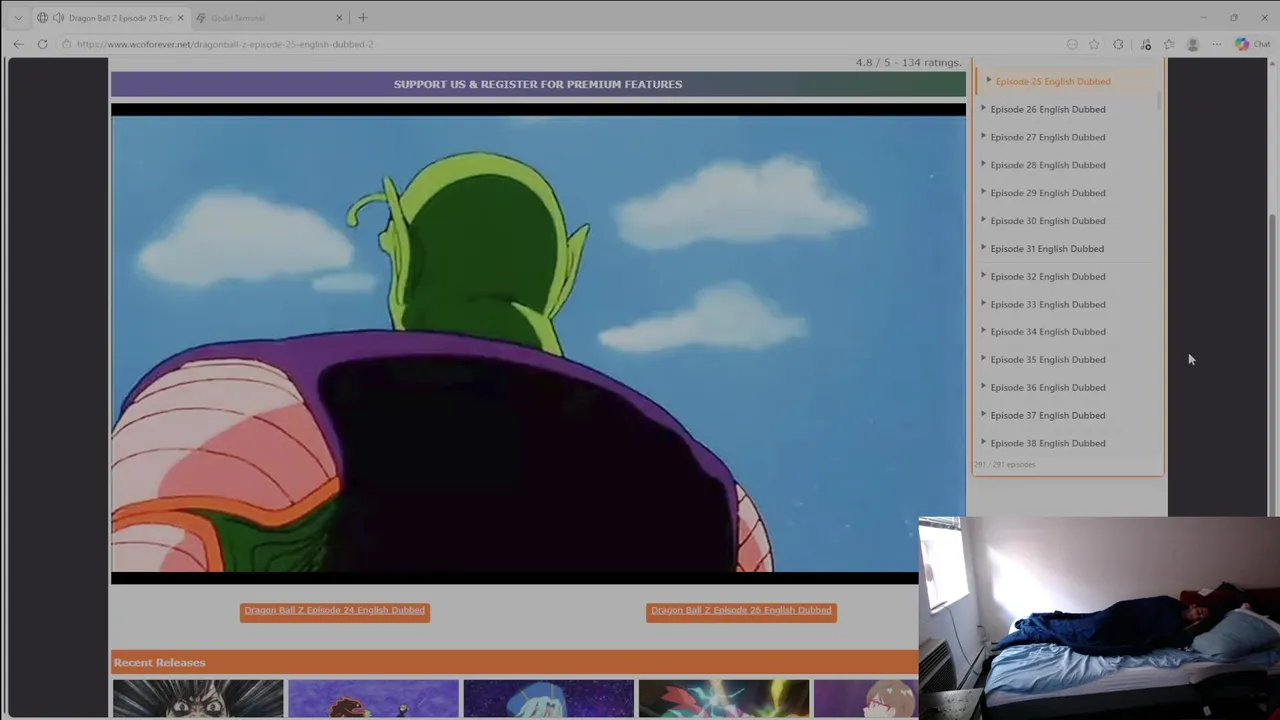Open fourth Recent Releases thumbnail
Viewport: 1280px width, 720px height.
pyautogui.click(x=724, y=698)
